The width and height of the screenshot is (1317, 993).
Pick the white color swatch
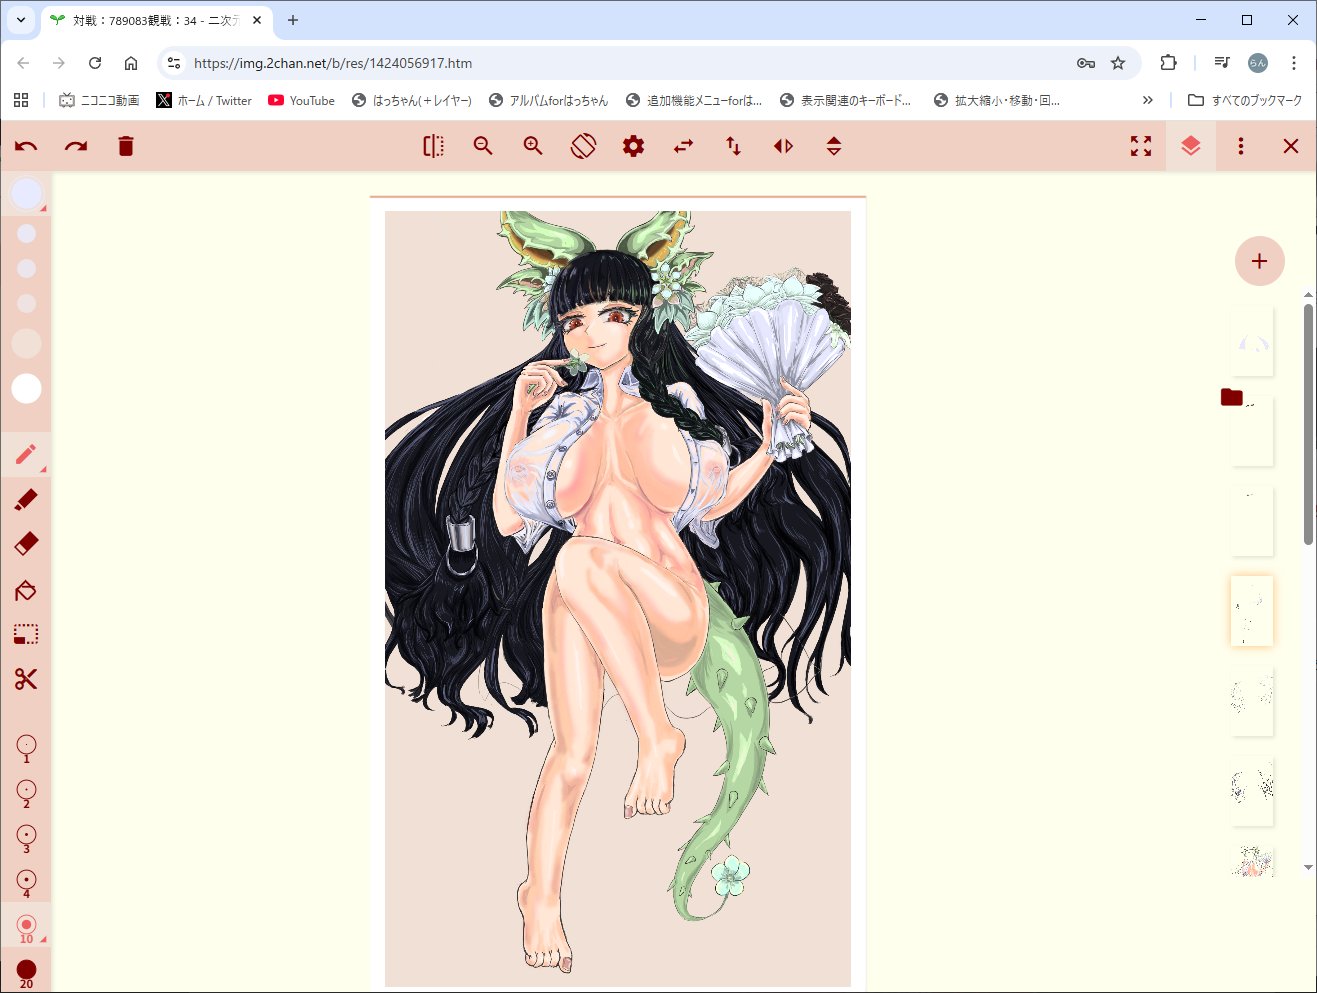[x=26, y=389]
